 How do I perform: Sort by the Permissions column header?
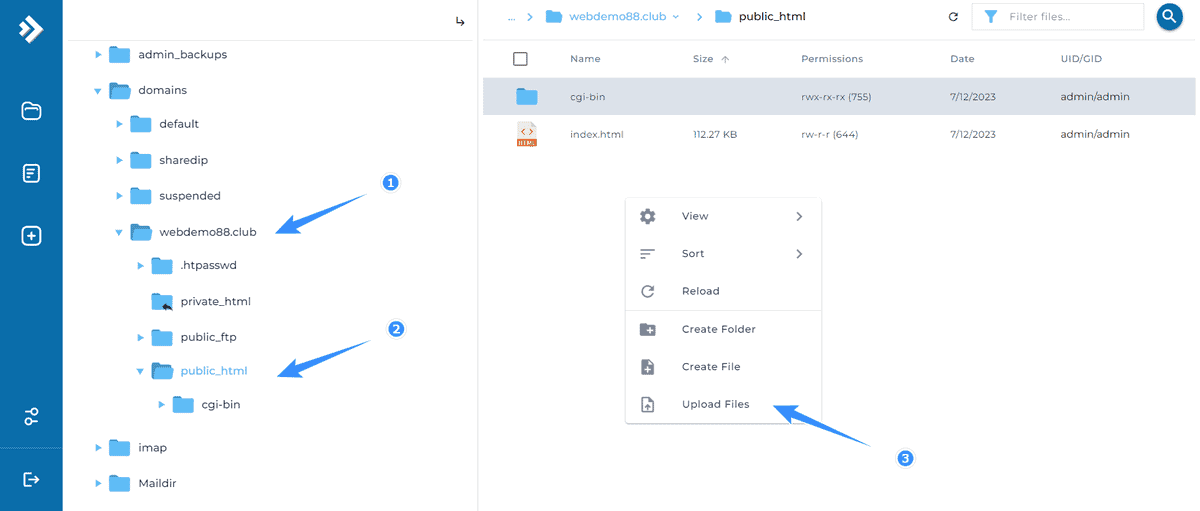pos(832,59)
